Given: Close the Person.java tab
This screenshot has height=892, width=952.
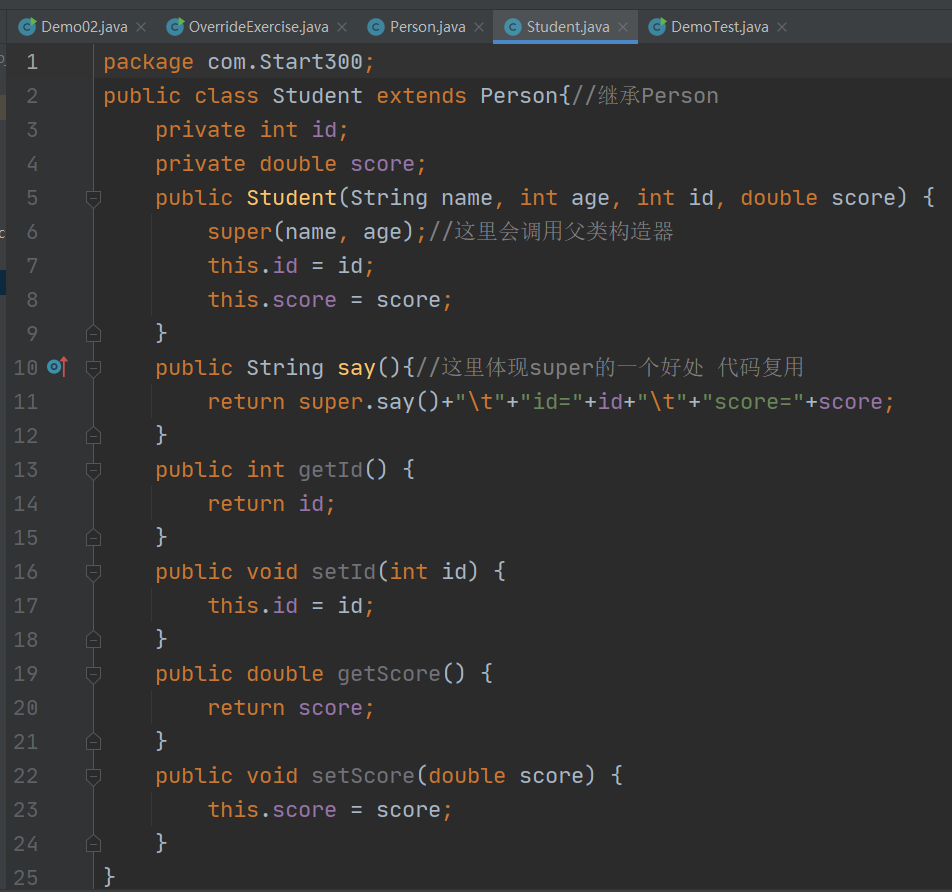Looking at the screenshot, I should 479,27.
